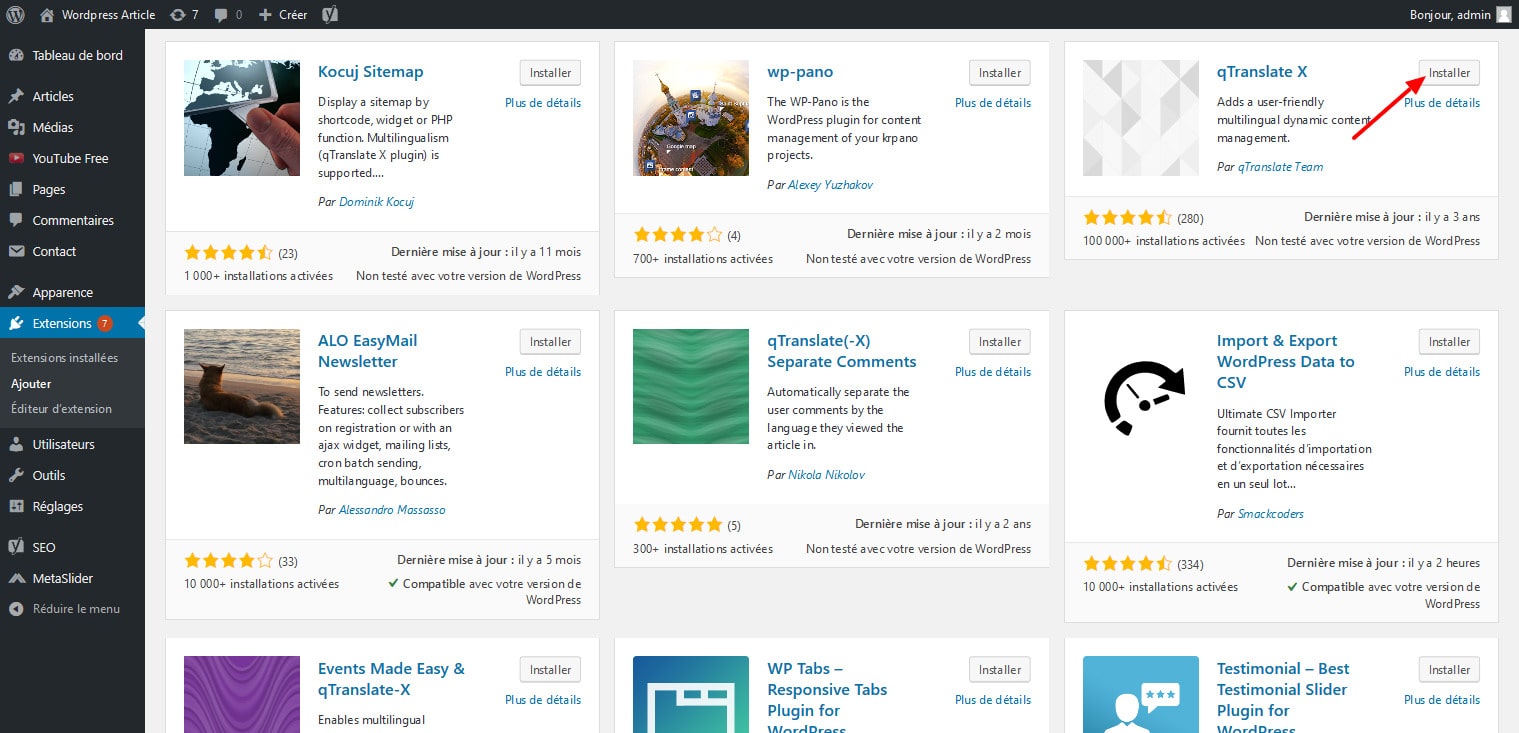1519x733 pixels.
Task: Click green Separate Comments thumbnail
Action: tap(691, 386)
